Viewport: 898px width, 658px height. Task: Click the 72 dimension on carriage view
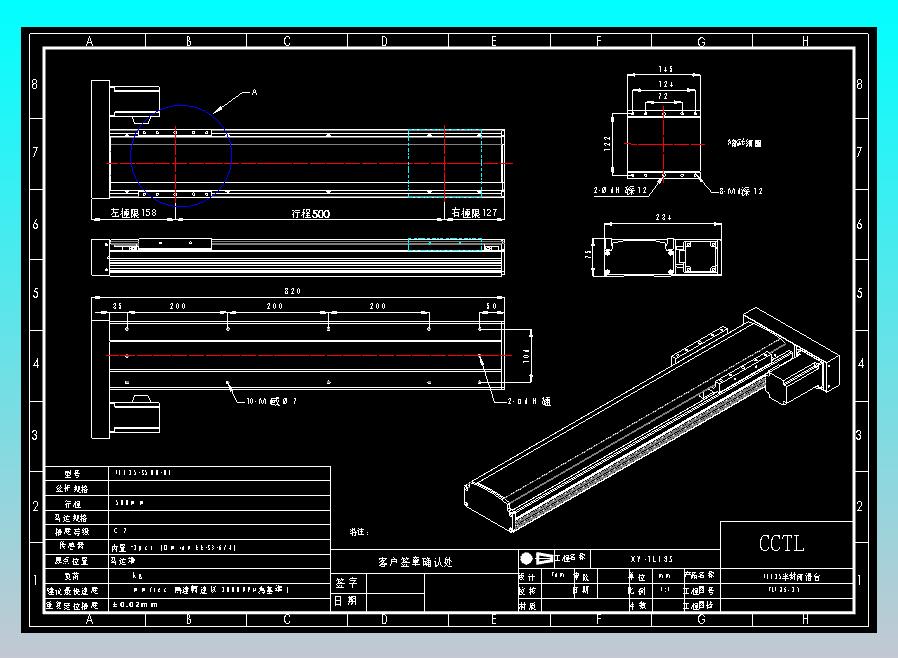click(x=663, y=96)
